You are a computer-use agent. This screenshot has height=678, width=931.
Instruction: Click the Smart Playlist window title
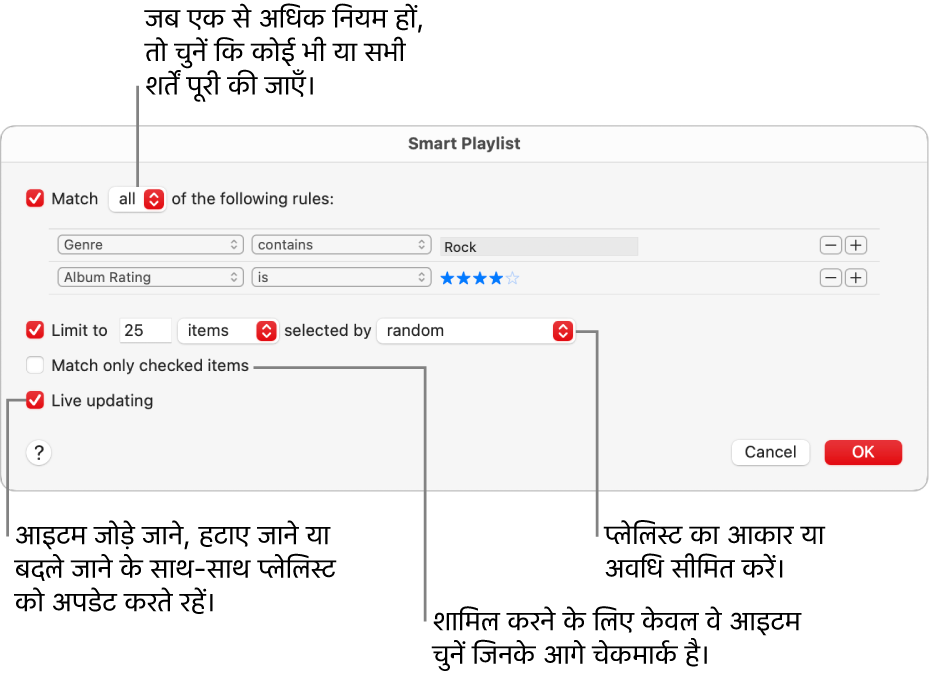click(464, 144)
